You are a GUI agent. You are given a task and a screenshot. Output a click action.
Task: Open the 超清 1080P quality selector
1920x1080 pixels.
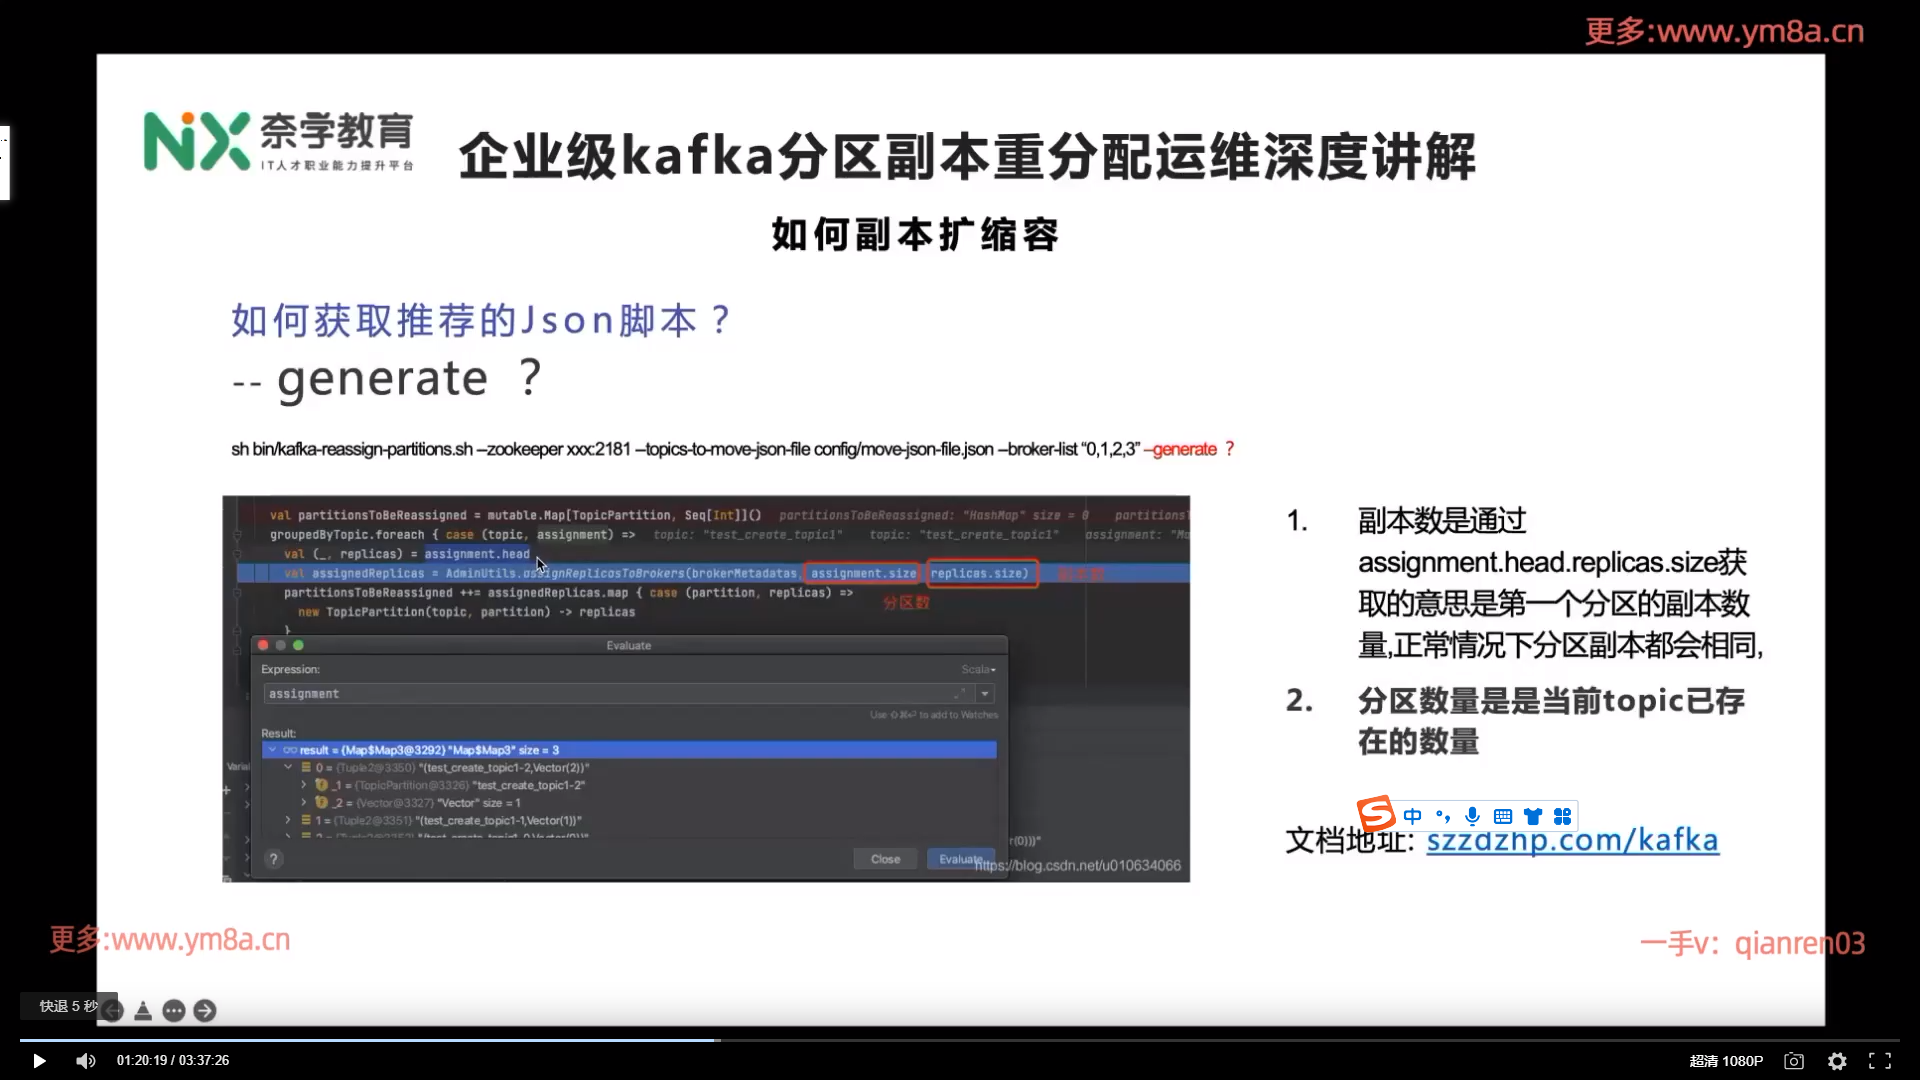click(x=1726, y=1061)
